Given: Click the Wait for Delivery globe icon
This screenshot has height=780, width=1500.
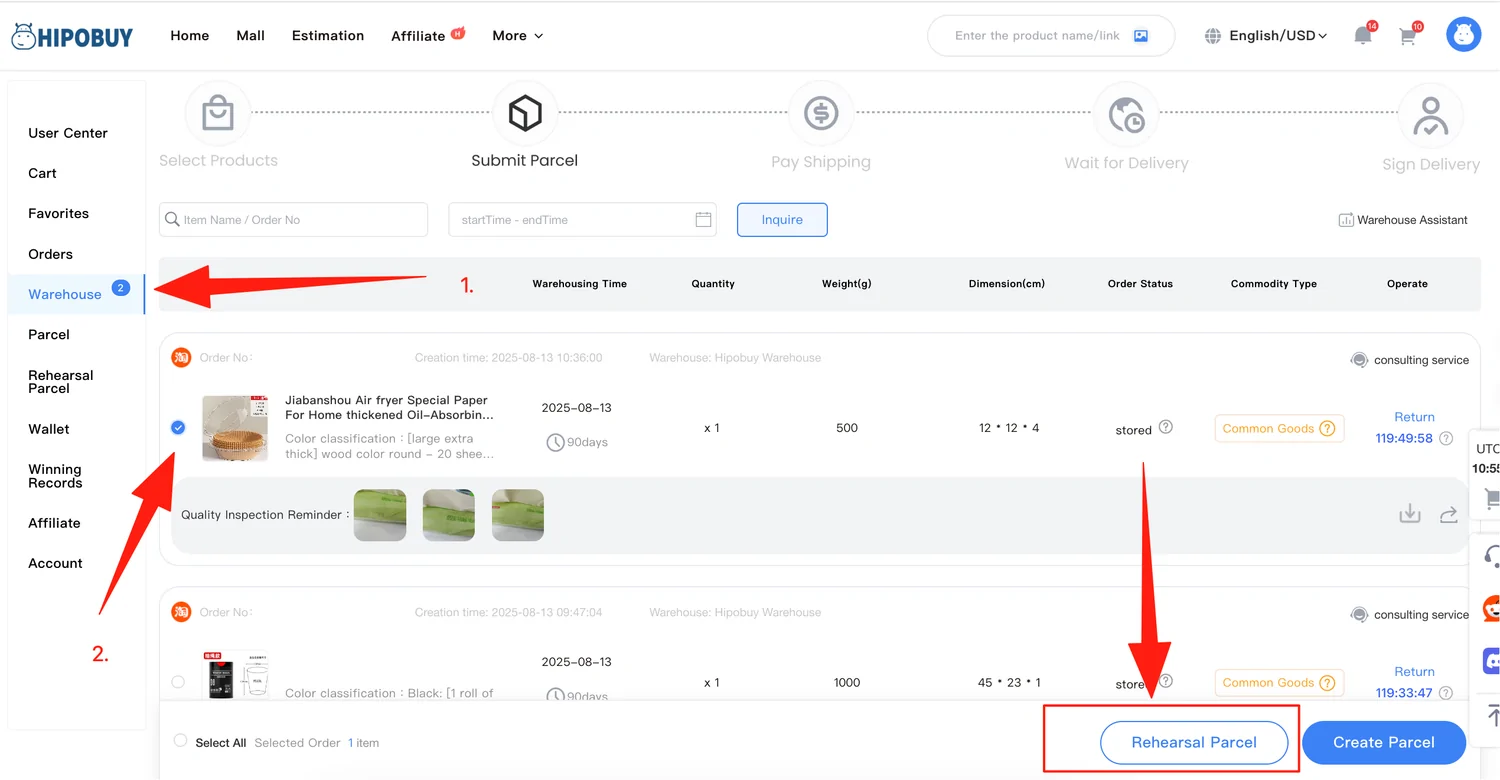Looking at the screenshot, I should [1126, 115].
